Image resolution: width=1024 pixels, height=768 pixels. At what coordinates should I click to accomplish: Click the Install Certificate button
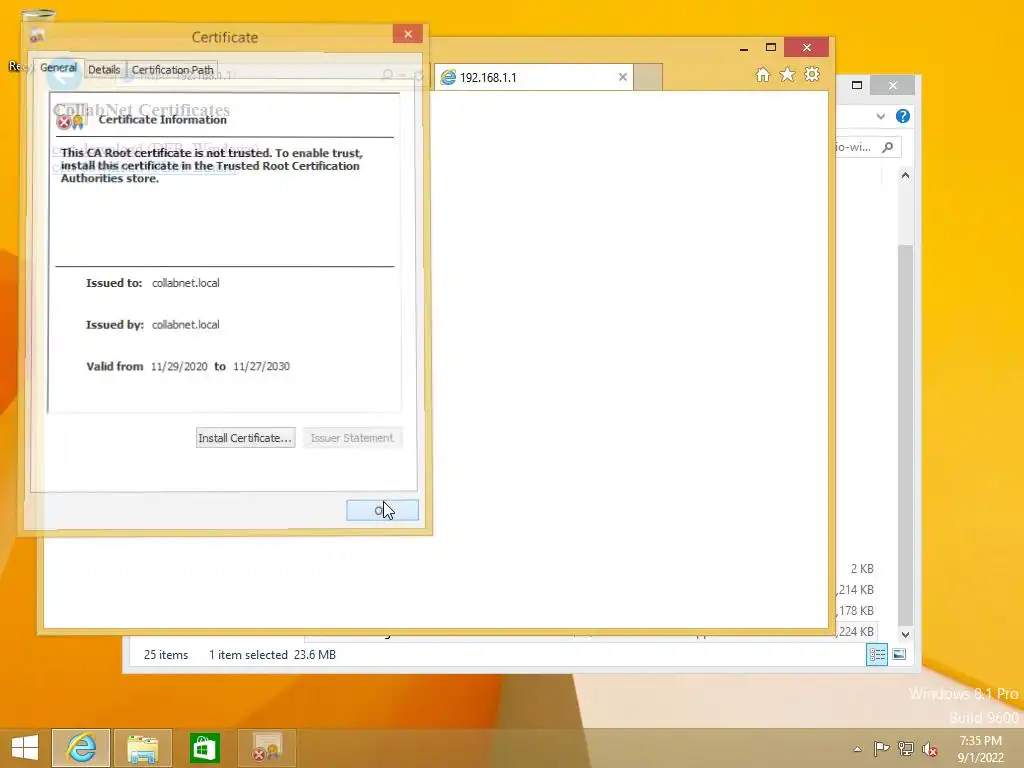tap(245, 438)
